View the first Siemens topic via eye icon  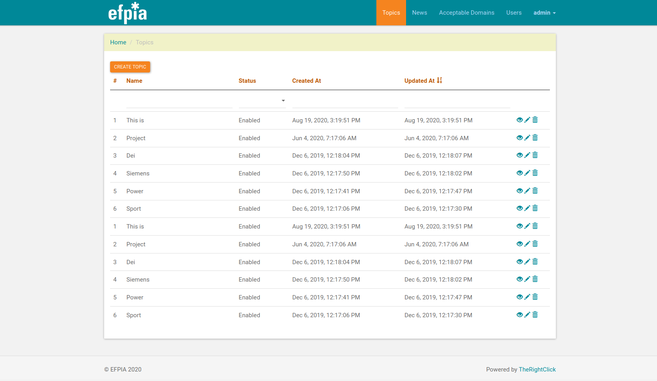point(520,173)
